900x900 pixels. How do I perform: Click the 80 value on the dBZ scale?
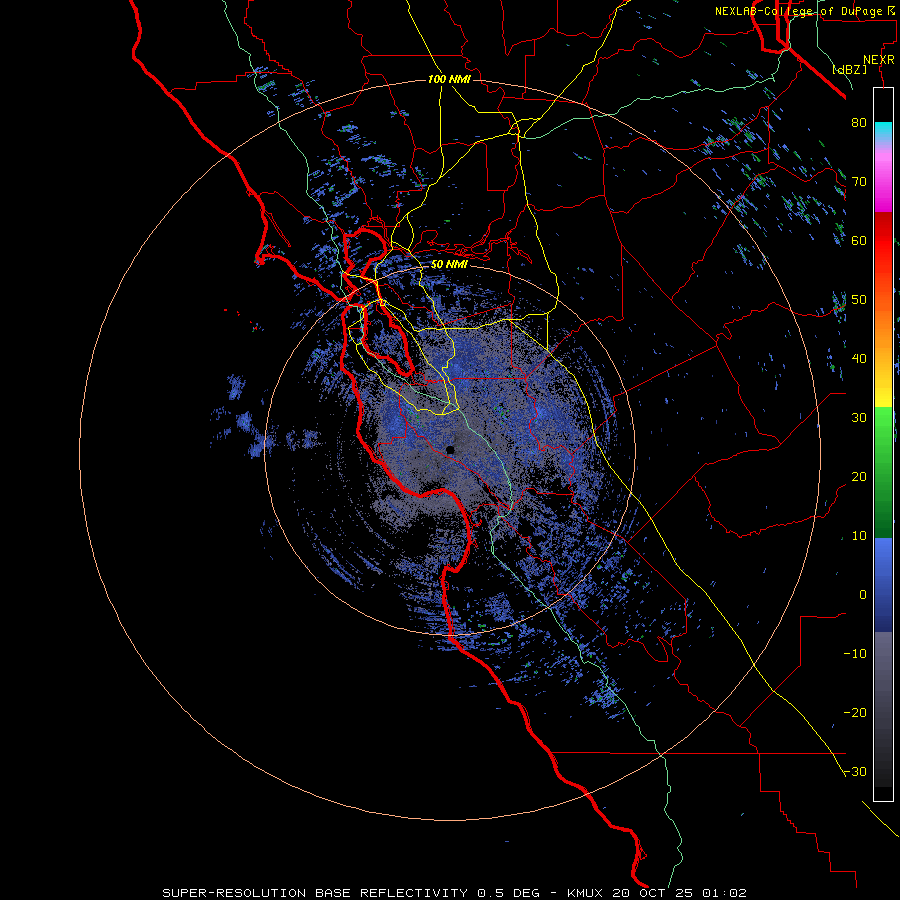859,122
